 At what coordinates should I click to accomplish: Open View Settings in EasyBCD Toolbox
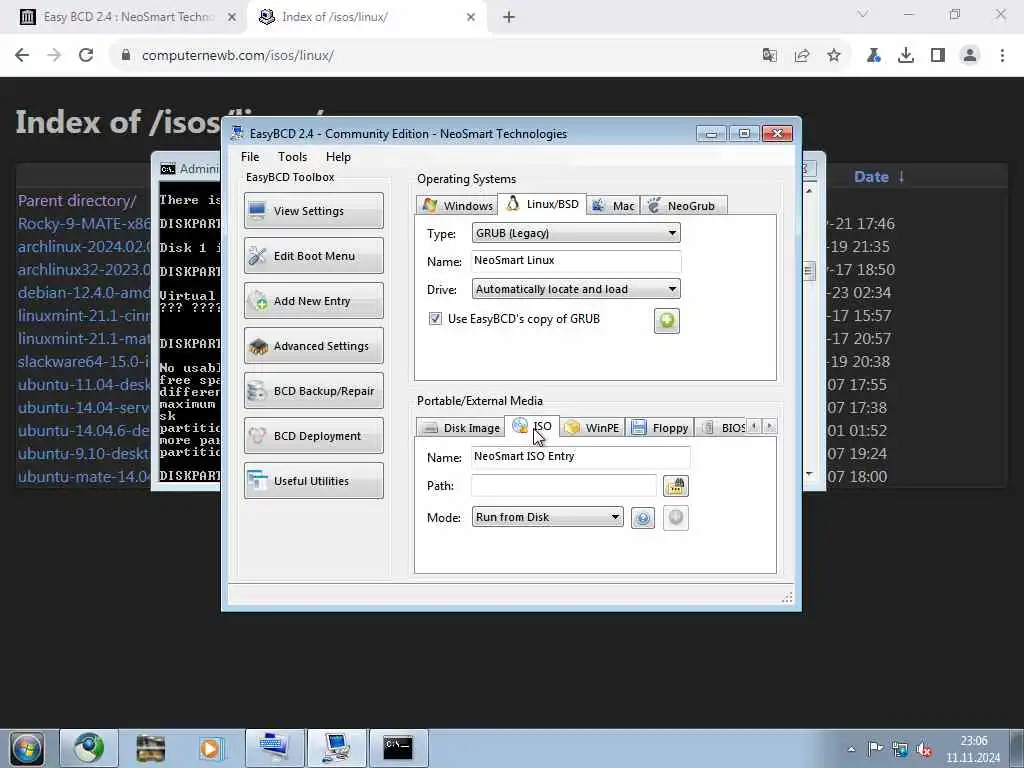point(313,210)
